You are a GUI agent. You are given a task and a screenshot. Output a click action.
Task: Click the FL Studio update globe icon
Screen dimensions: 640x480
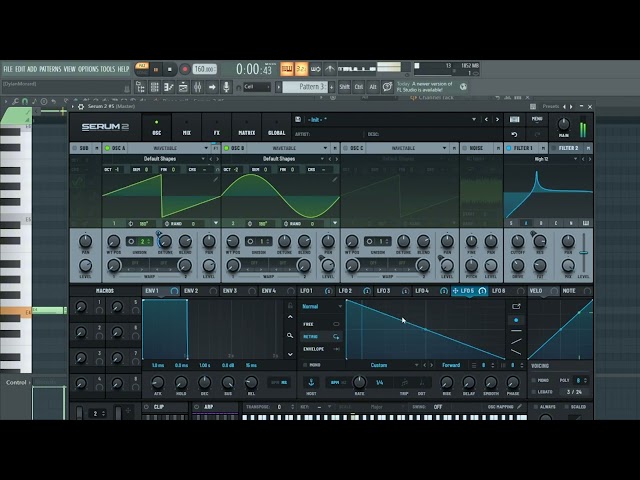pos(463,87)
